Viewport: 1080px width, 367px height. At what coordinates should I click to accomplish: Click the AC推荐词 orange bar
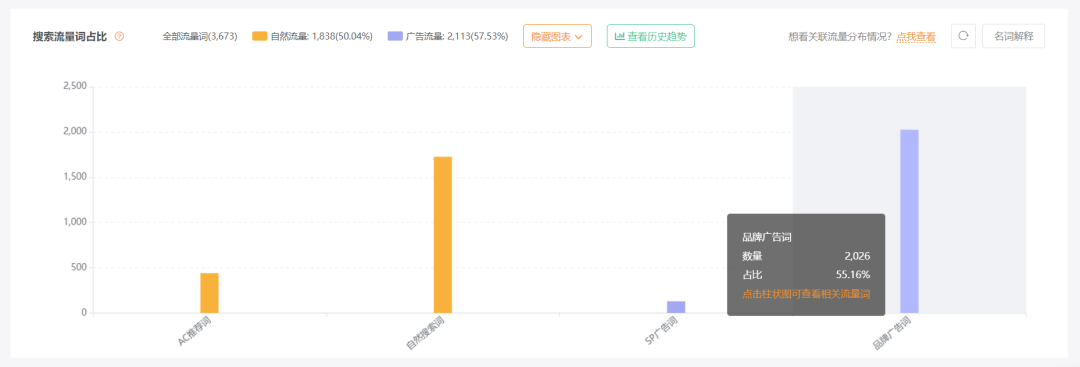(x=209, y=293)
